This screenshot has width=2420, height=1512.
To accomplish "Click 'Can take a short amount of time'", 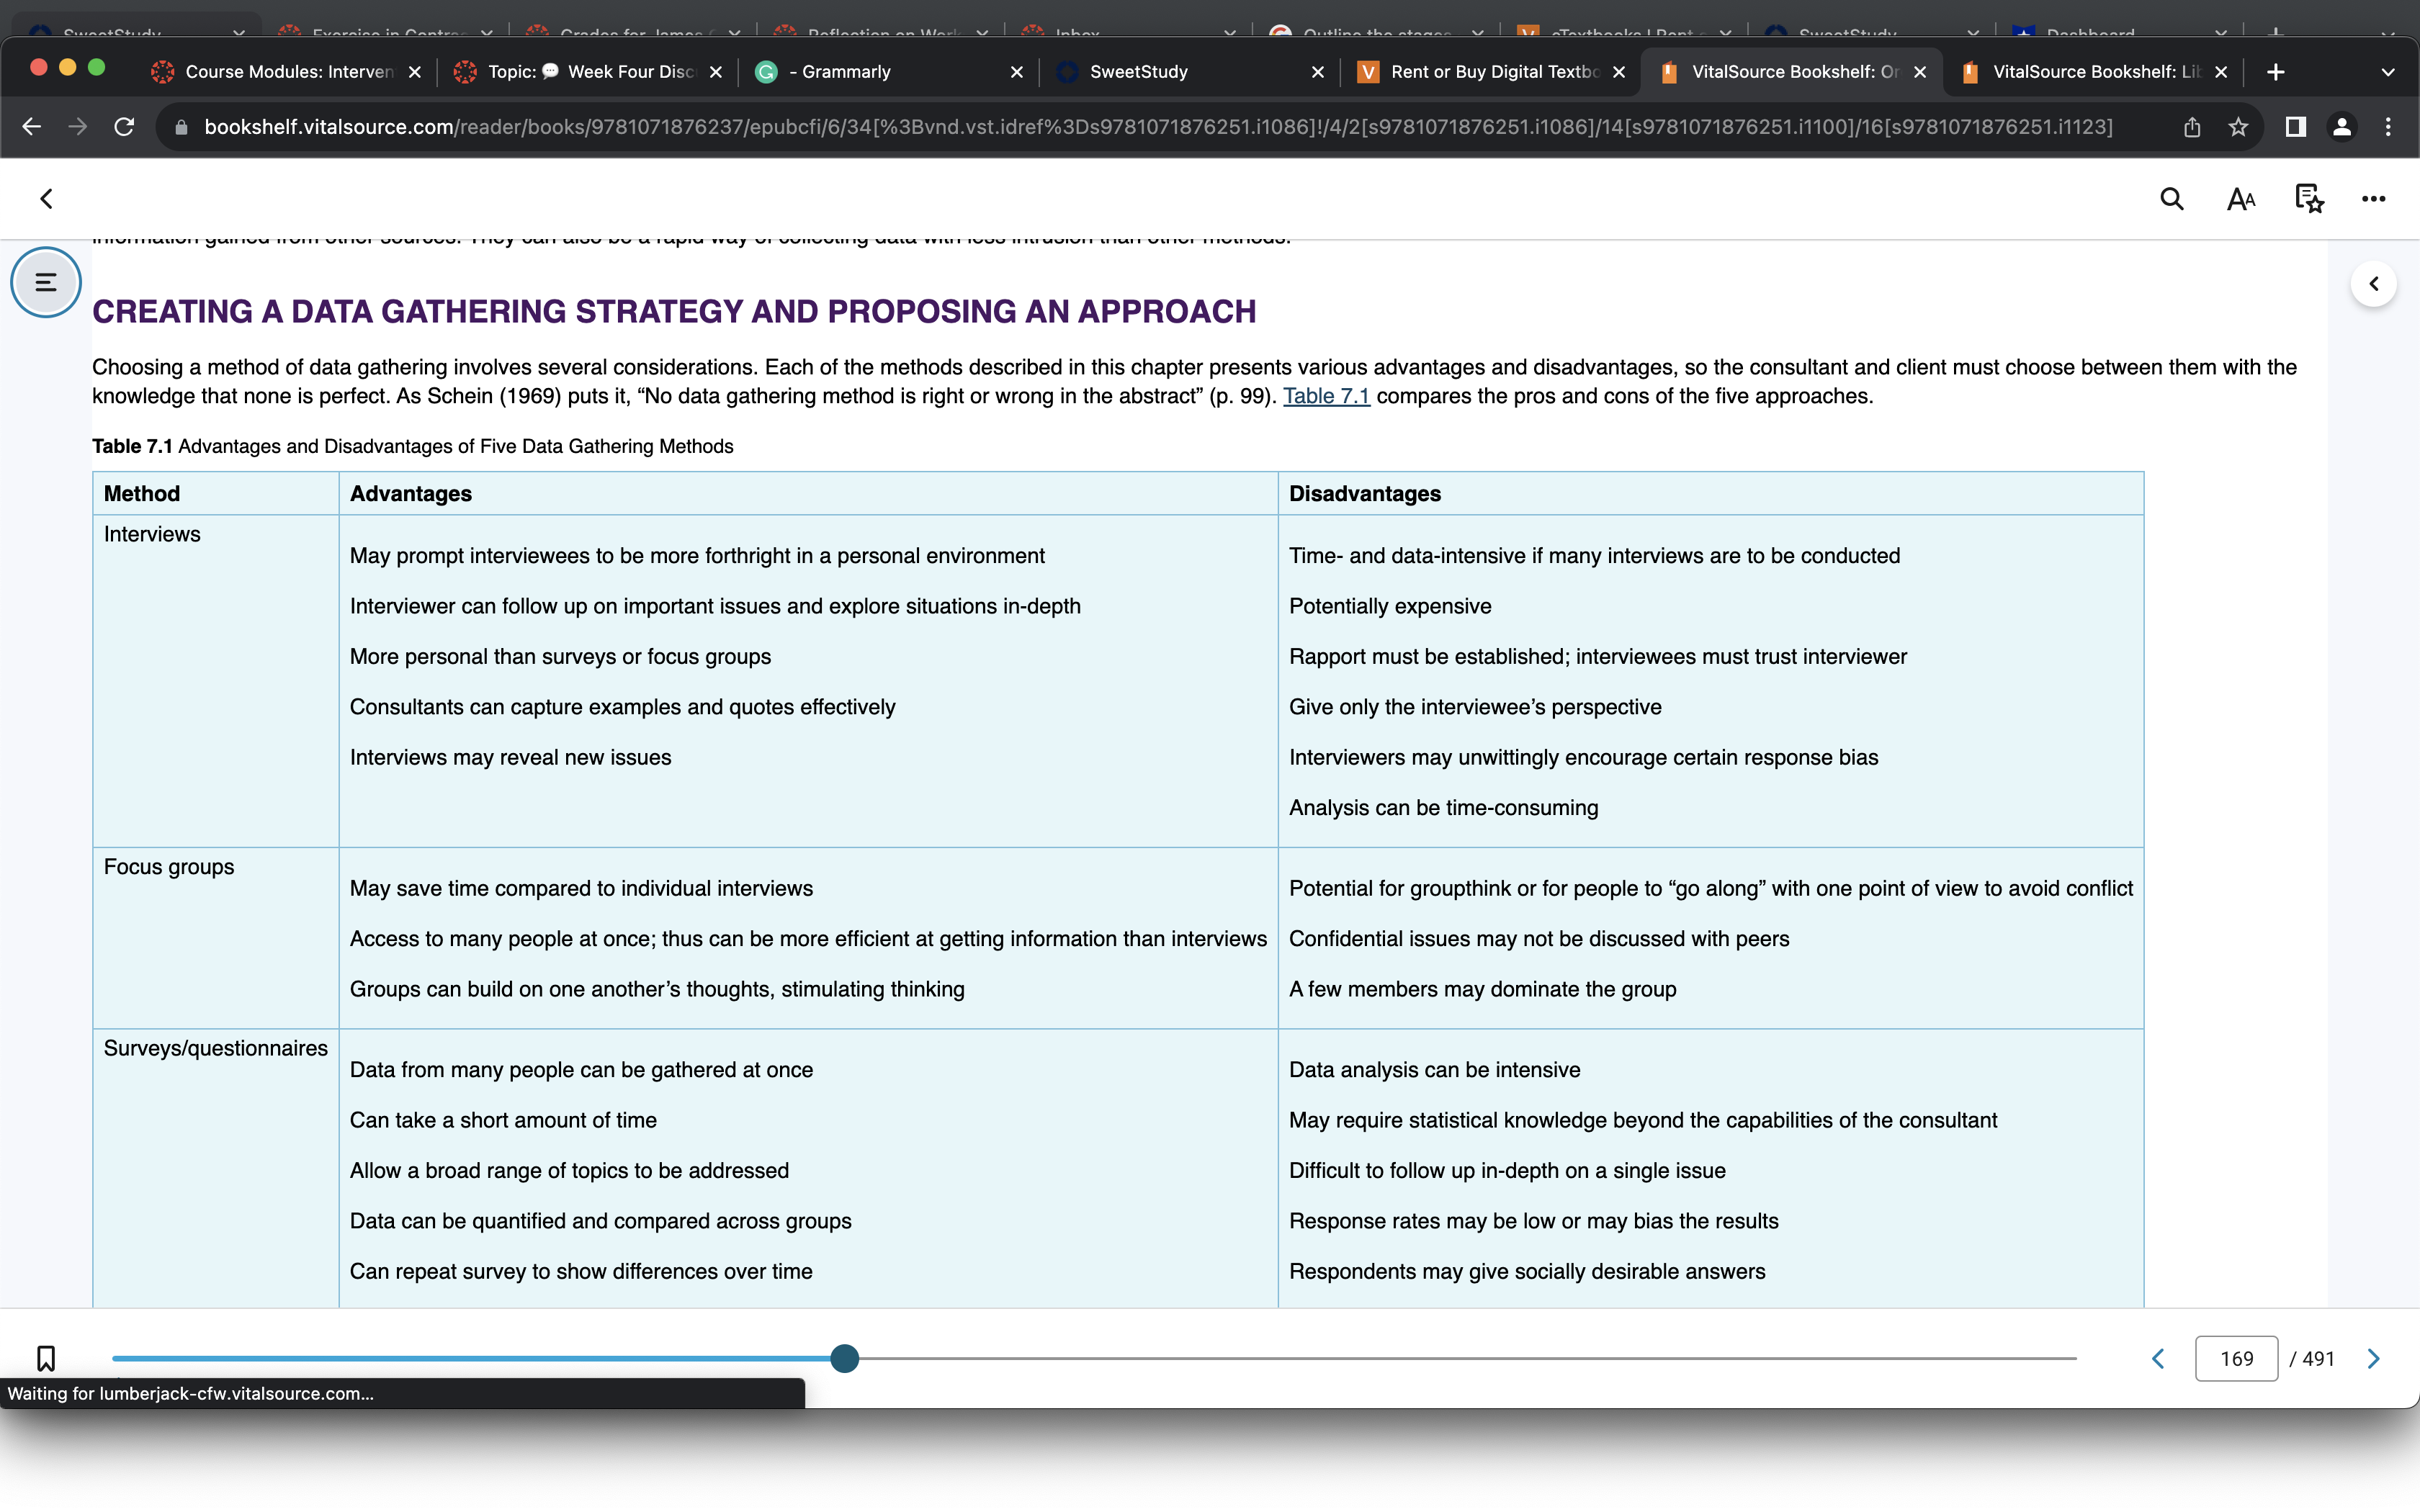I will (x=503, y=1120).
